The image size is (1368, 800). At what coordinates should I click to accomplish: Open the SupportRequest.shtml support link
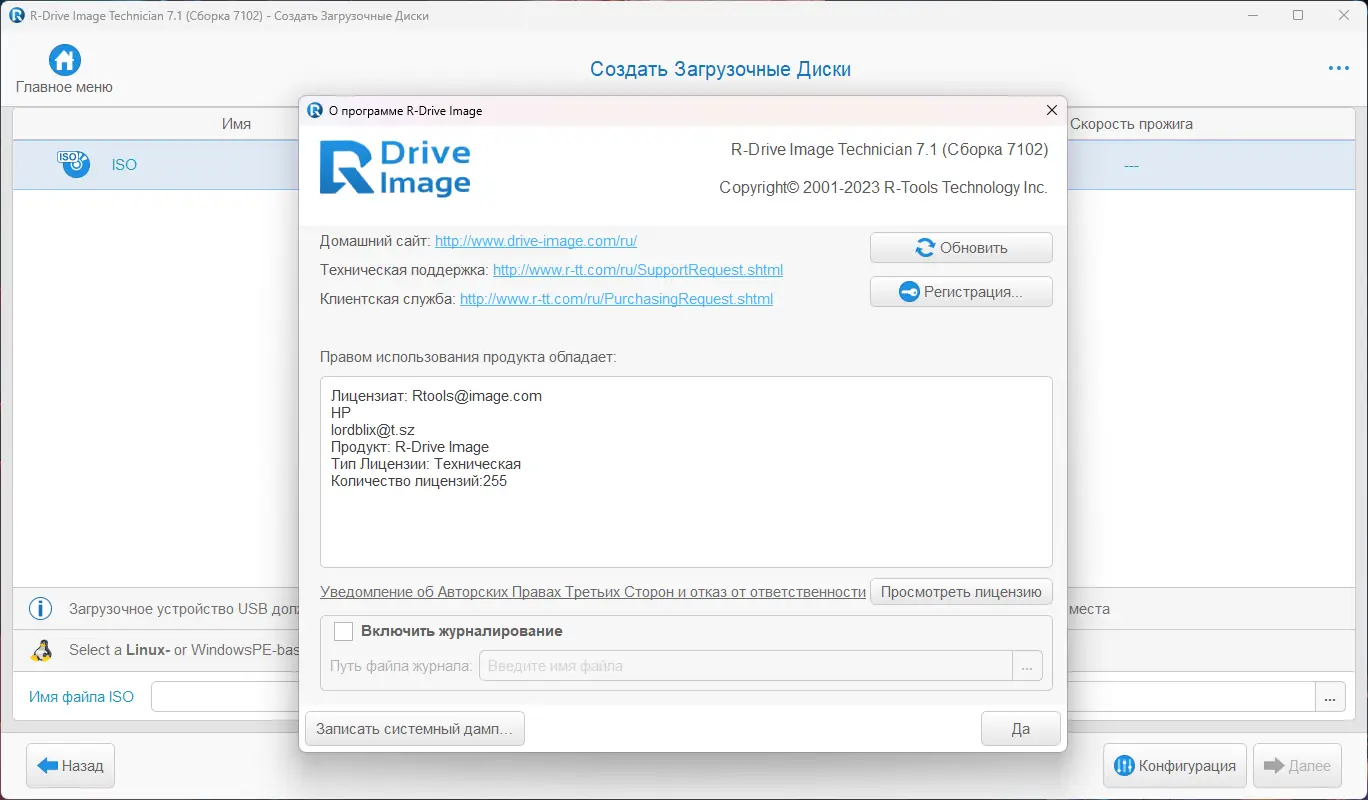pyautogui.click(x=638, y=270)
